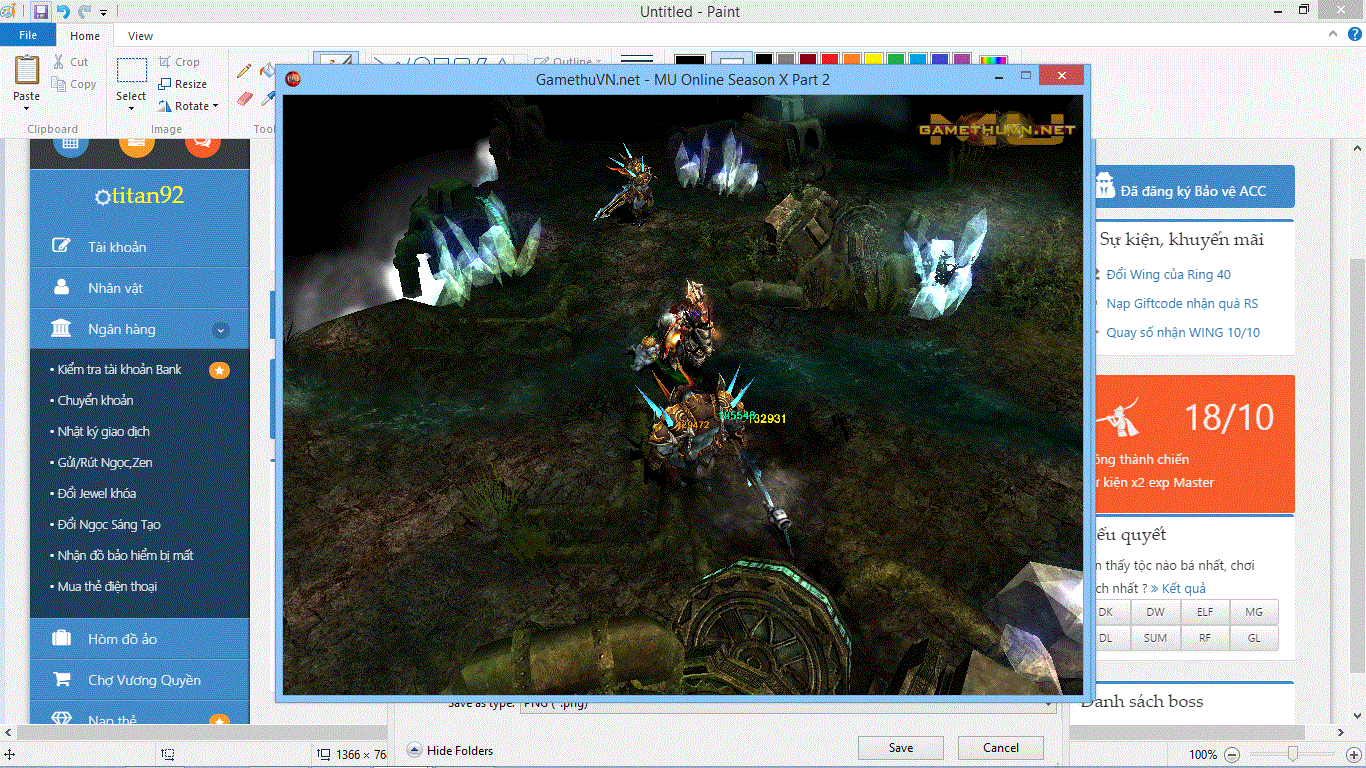Open the Chợ Vương Quyền menu

tap(139, 680)
